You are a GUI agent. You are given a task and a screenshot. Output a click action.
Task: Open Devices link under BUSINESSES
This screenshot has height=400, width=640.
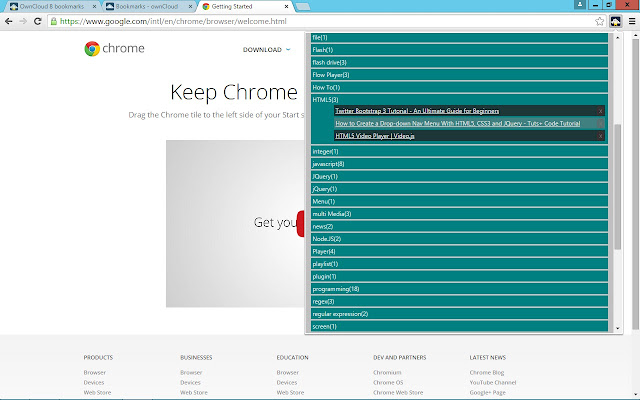pyautogui.click(x=190, y=382)
